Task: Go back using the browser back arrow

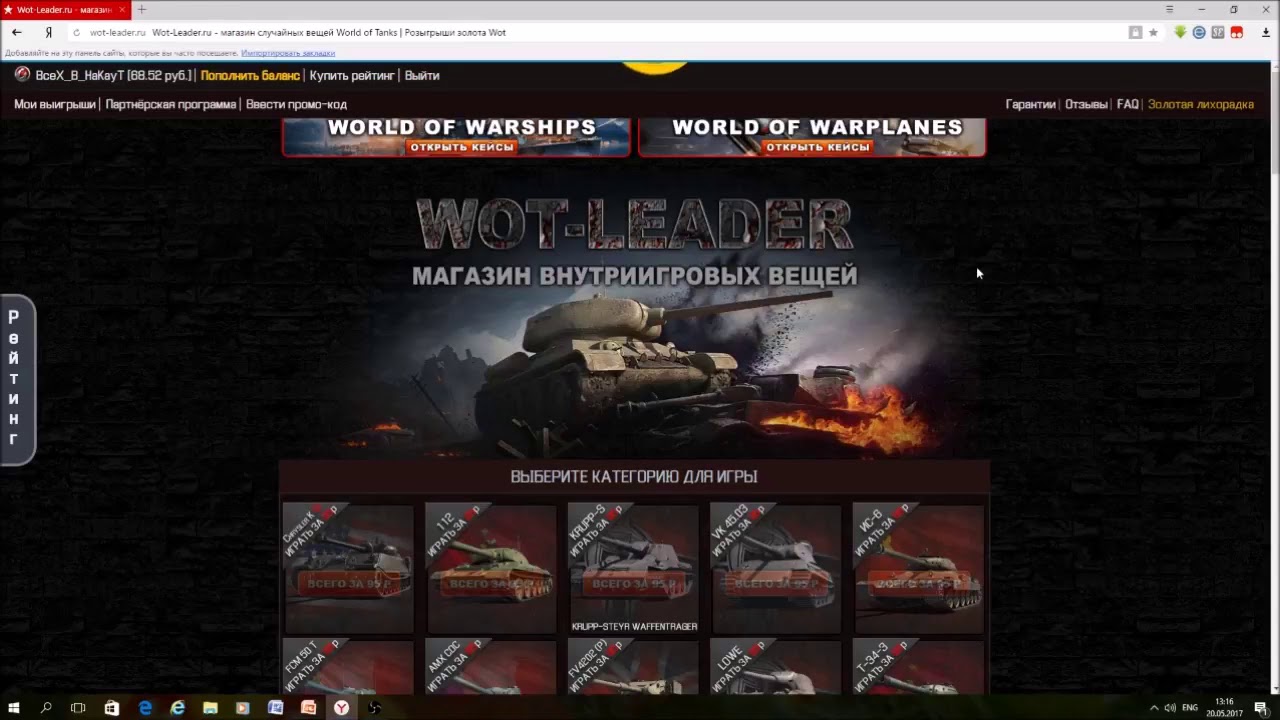Action: [x=16, y=32]
